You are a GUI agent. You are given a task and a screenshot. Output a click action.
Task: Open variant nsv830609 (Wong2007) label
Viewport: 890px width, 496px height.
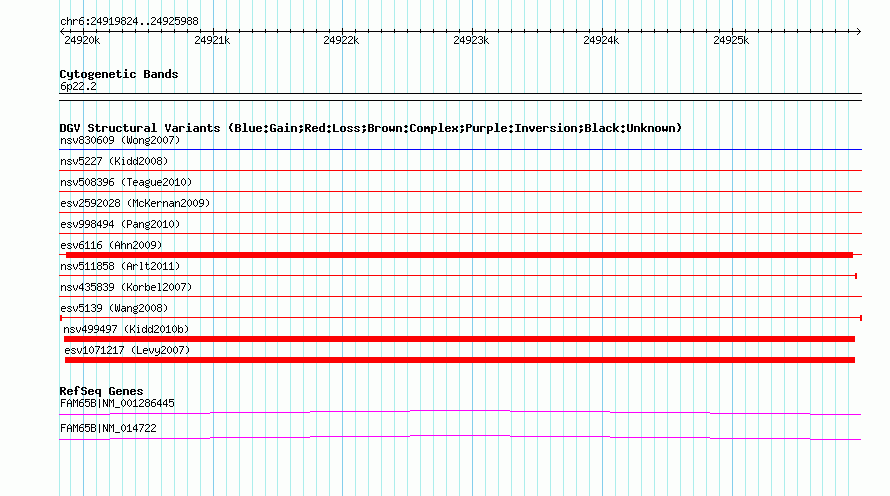(120, 140)
